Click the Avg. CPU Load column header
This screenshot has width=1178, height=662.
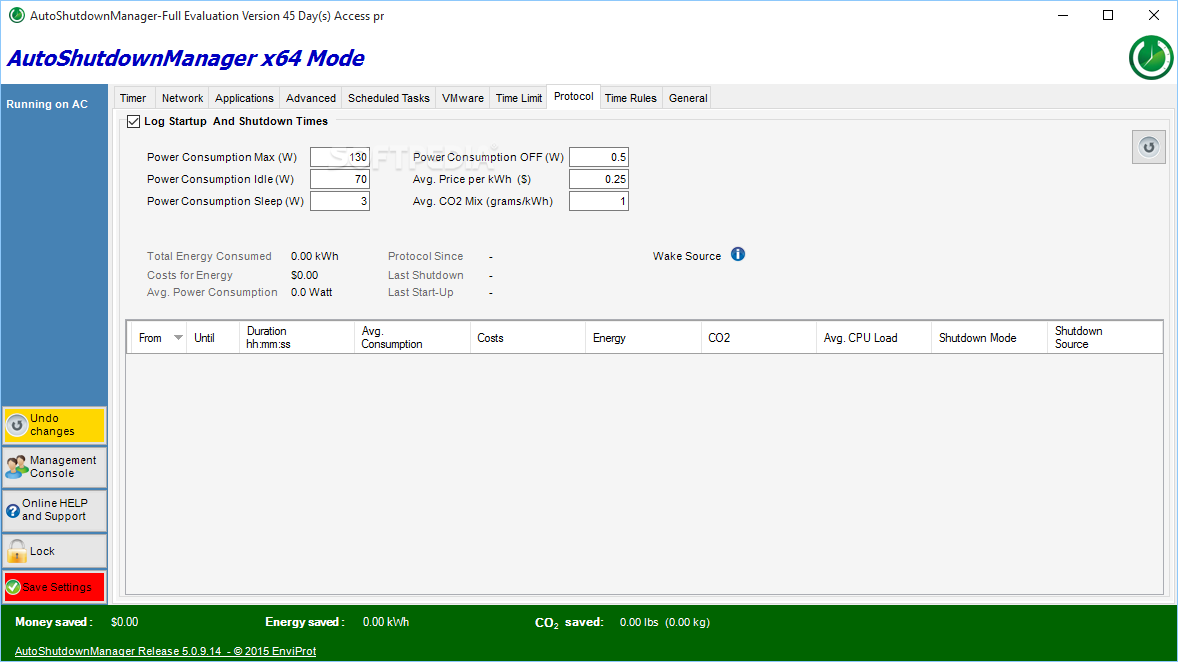click(x=874, y=337)
